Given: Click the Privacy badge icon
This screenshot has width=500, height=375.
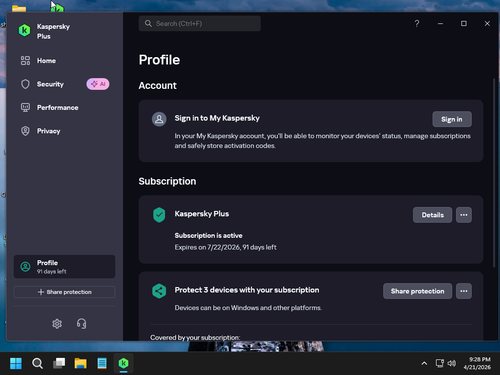Looking at the screenshot, I should pyautogui.click(x=25, y=131).
